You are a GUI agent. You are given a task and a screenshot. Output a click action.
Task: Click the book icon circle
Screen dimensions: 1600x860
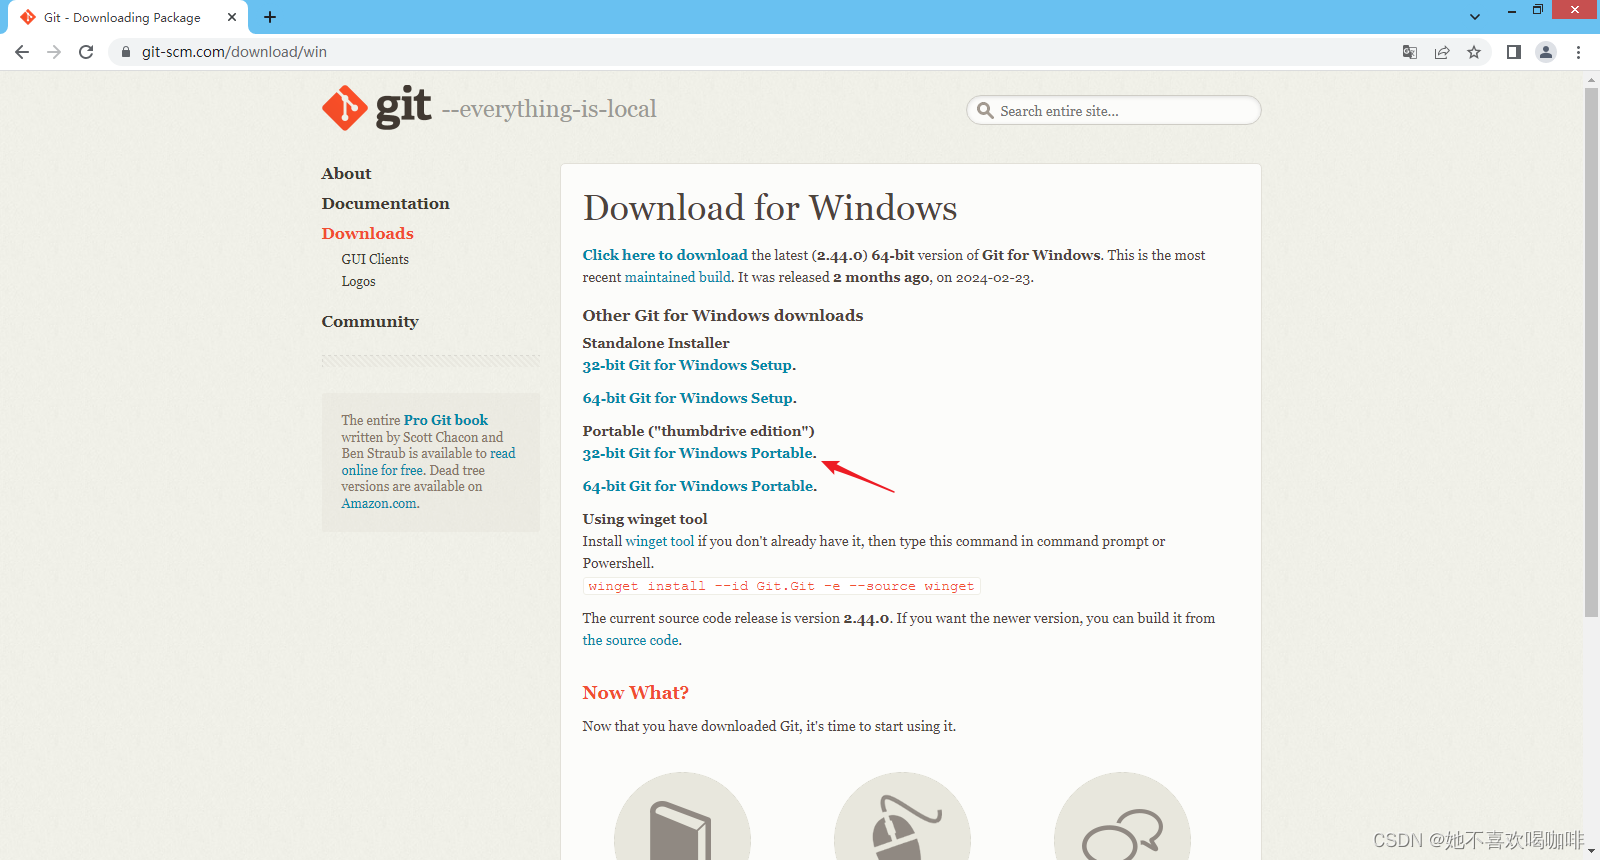coord(682,816)
